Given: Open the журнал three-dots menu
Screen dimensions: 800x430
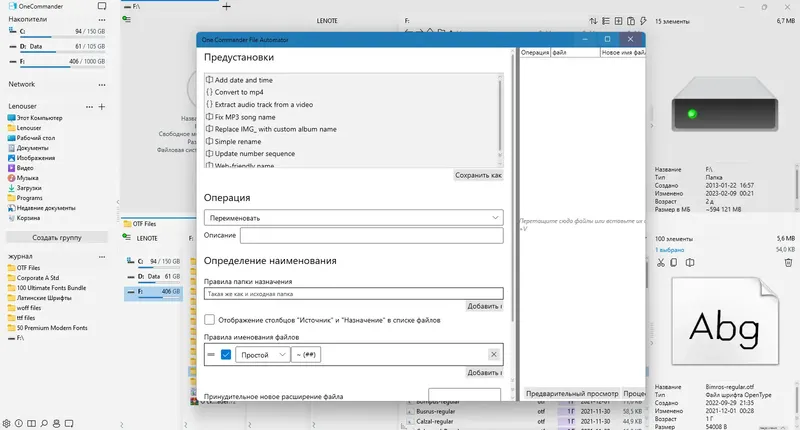Looking at the screenshot, I should [x=102, y=257].
